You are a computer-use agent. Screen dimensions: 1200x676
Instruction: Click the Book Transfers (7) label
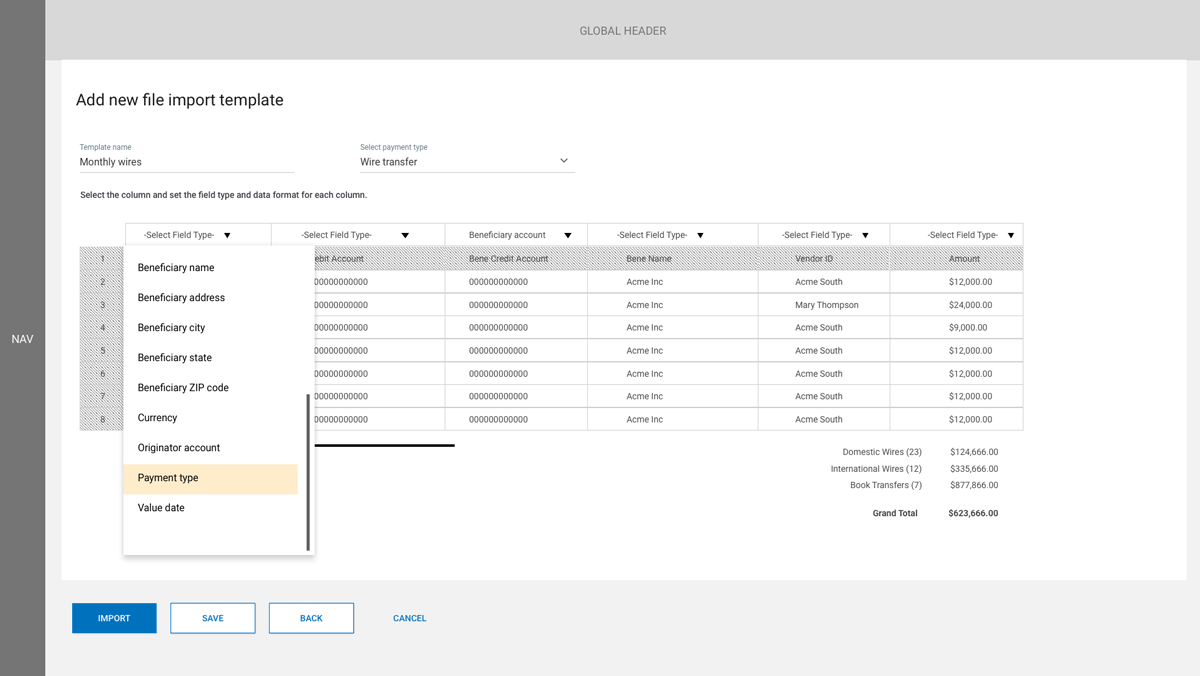(x=886, y=485)
